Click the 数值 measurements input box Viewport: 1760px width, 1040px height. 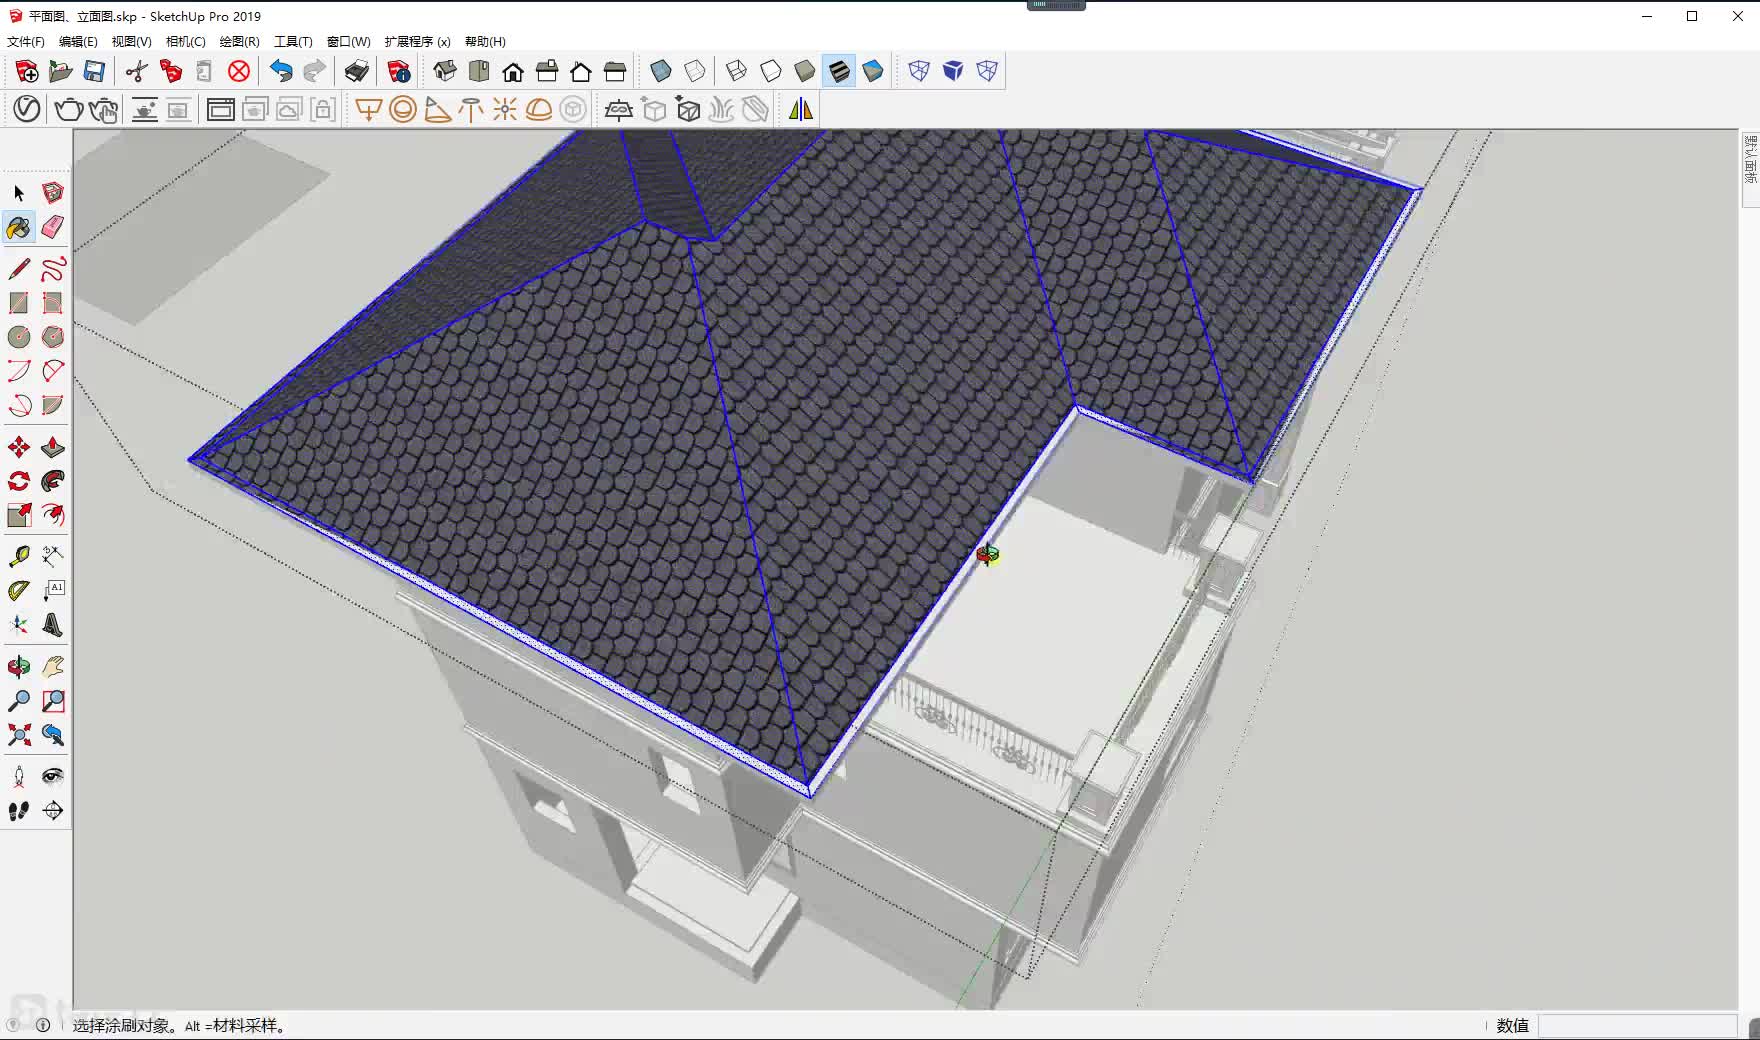[1639, 1025]
